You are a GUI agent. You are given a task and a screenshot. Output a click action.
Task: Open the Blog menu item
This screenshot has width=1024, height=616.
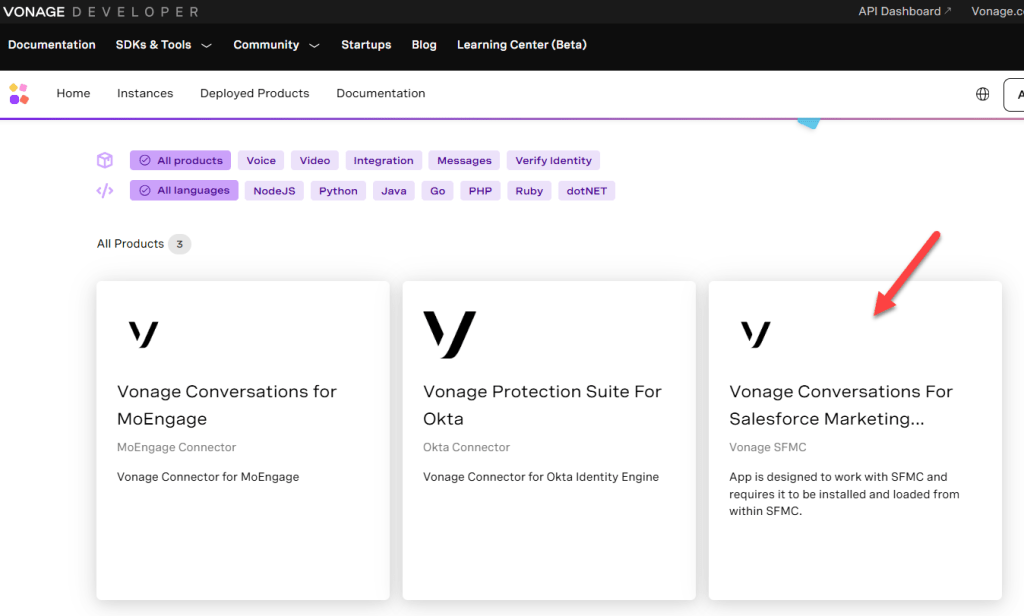click(424, 45)
